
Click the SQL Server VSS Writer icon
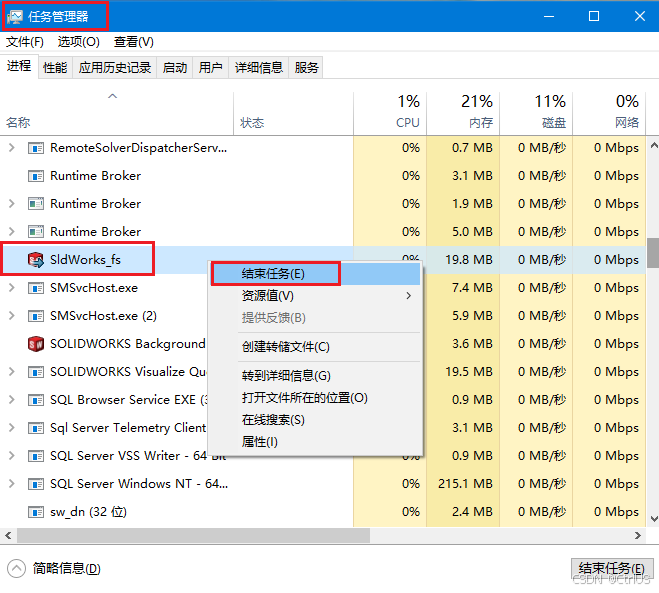36,456
